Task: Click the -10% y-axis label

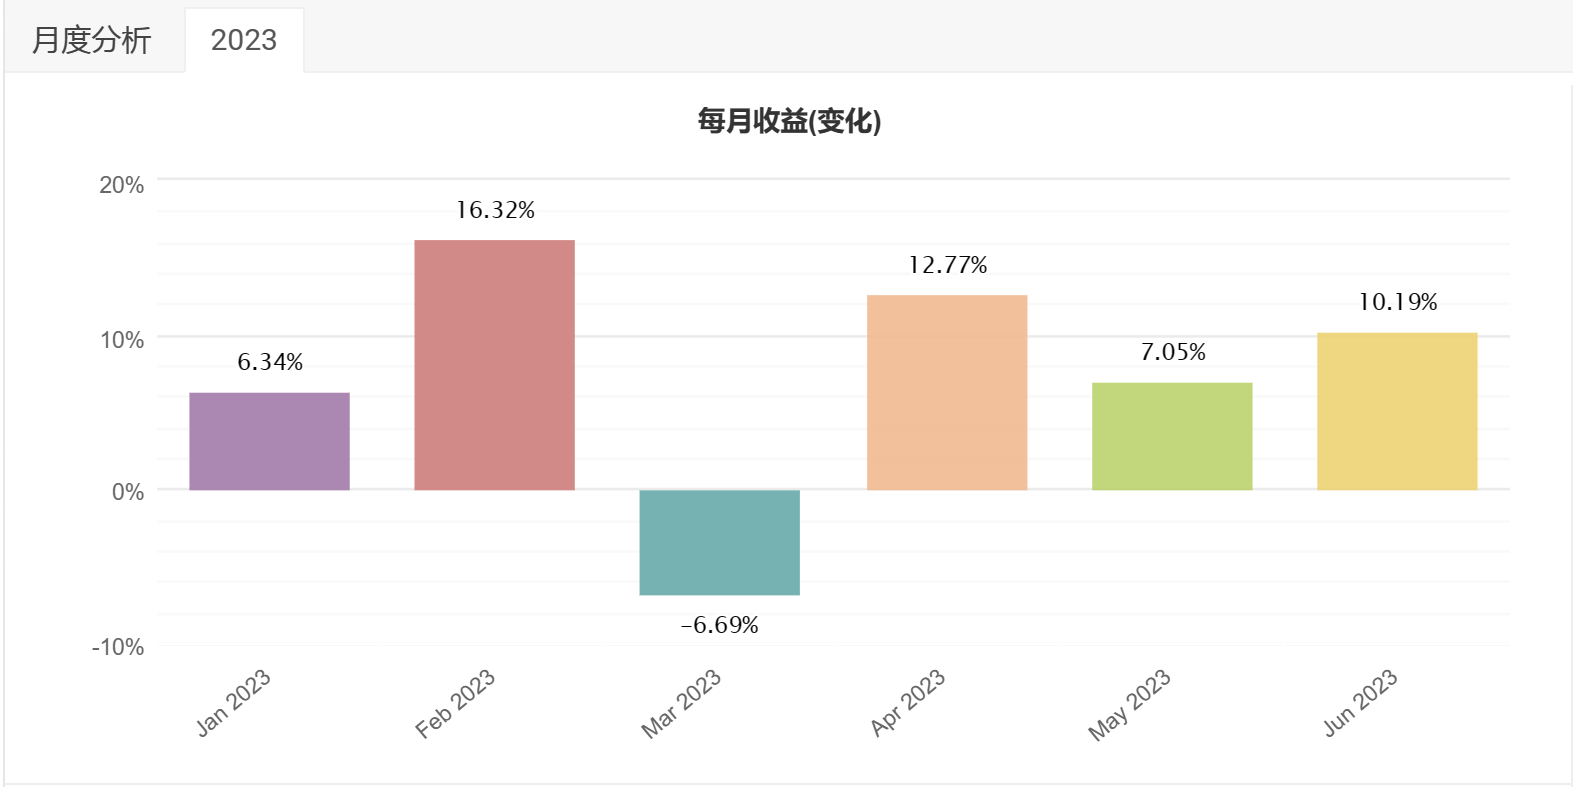Action: tap(118, 647)
